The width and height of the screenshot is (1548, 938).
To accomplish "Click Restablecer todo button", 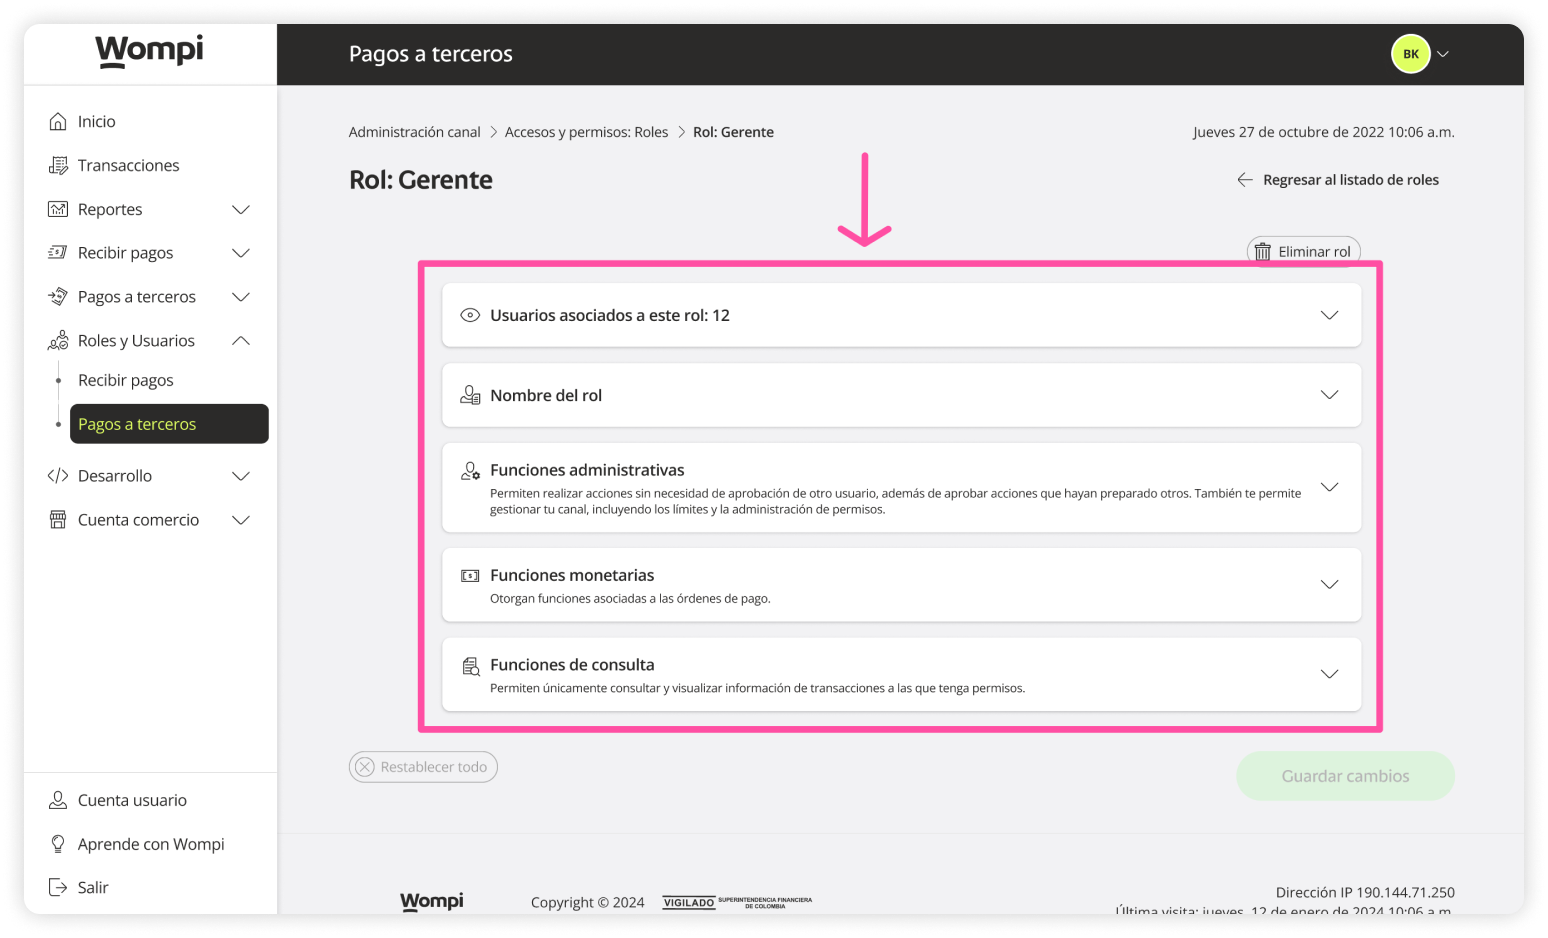I will (x=423, y=767).
